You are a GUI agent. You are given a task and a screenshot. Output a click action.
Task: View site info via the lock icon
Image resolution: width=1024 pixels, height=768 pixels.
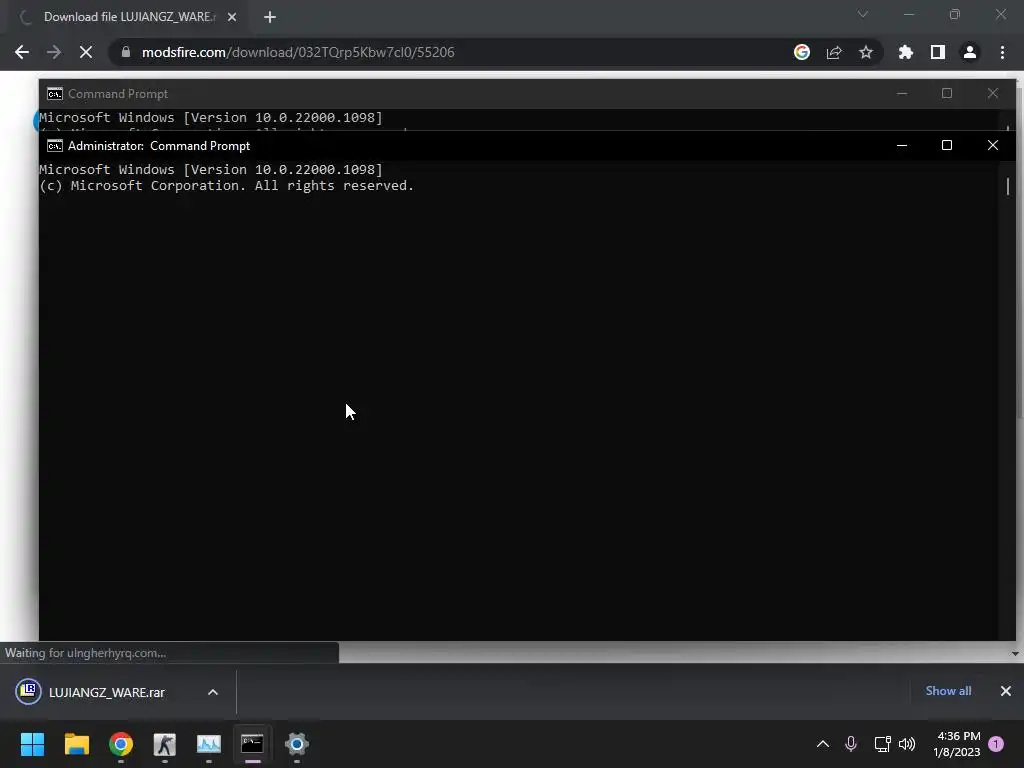click(x=125, y=52)
